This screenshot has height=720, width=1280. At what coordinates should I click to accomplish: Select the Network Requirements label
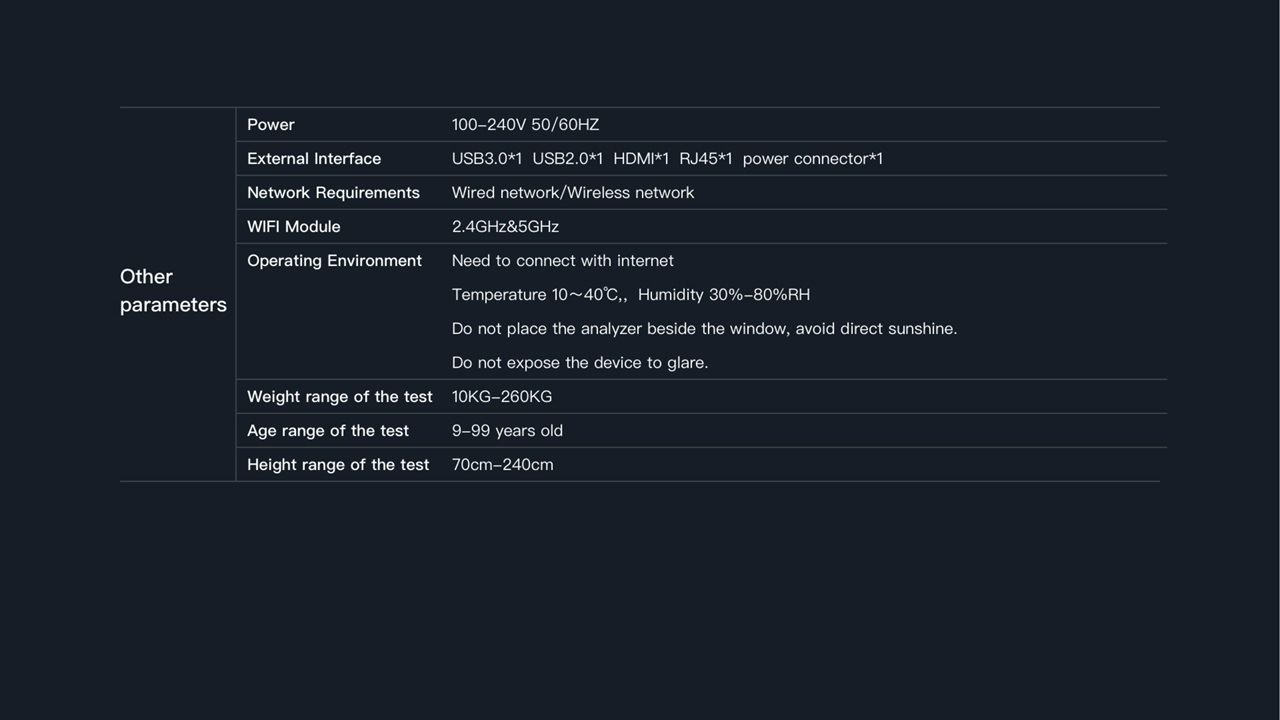(x=333, y=193)
